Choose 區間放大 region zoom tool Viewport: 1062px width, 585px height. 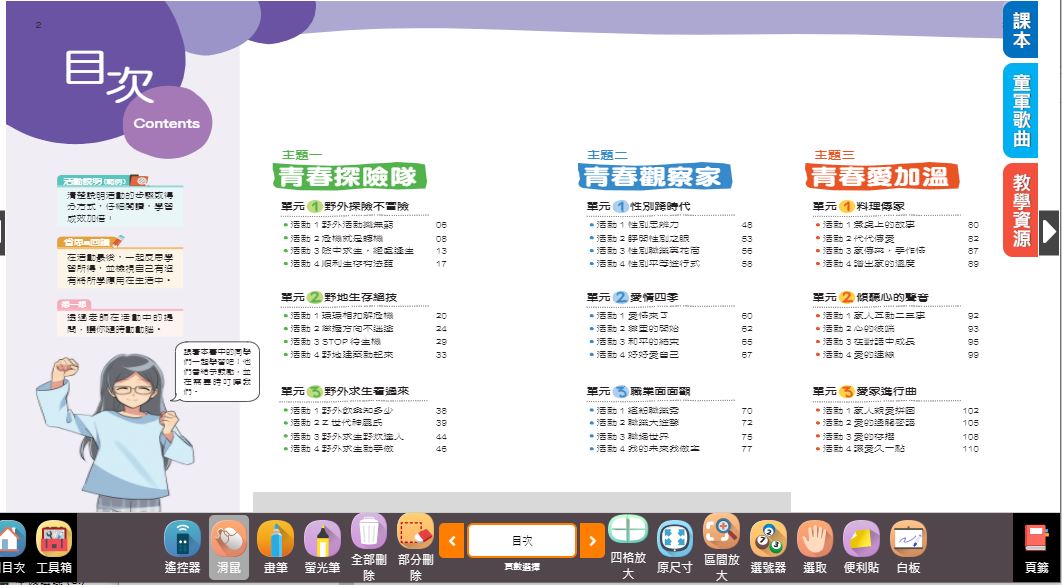click(721, 547)
